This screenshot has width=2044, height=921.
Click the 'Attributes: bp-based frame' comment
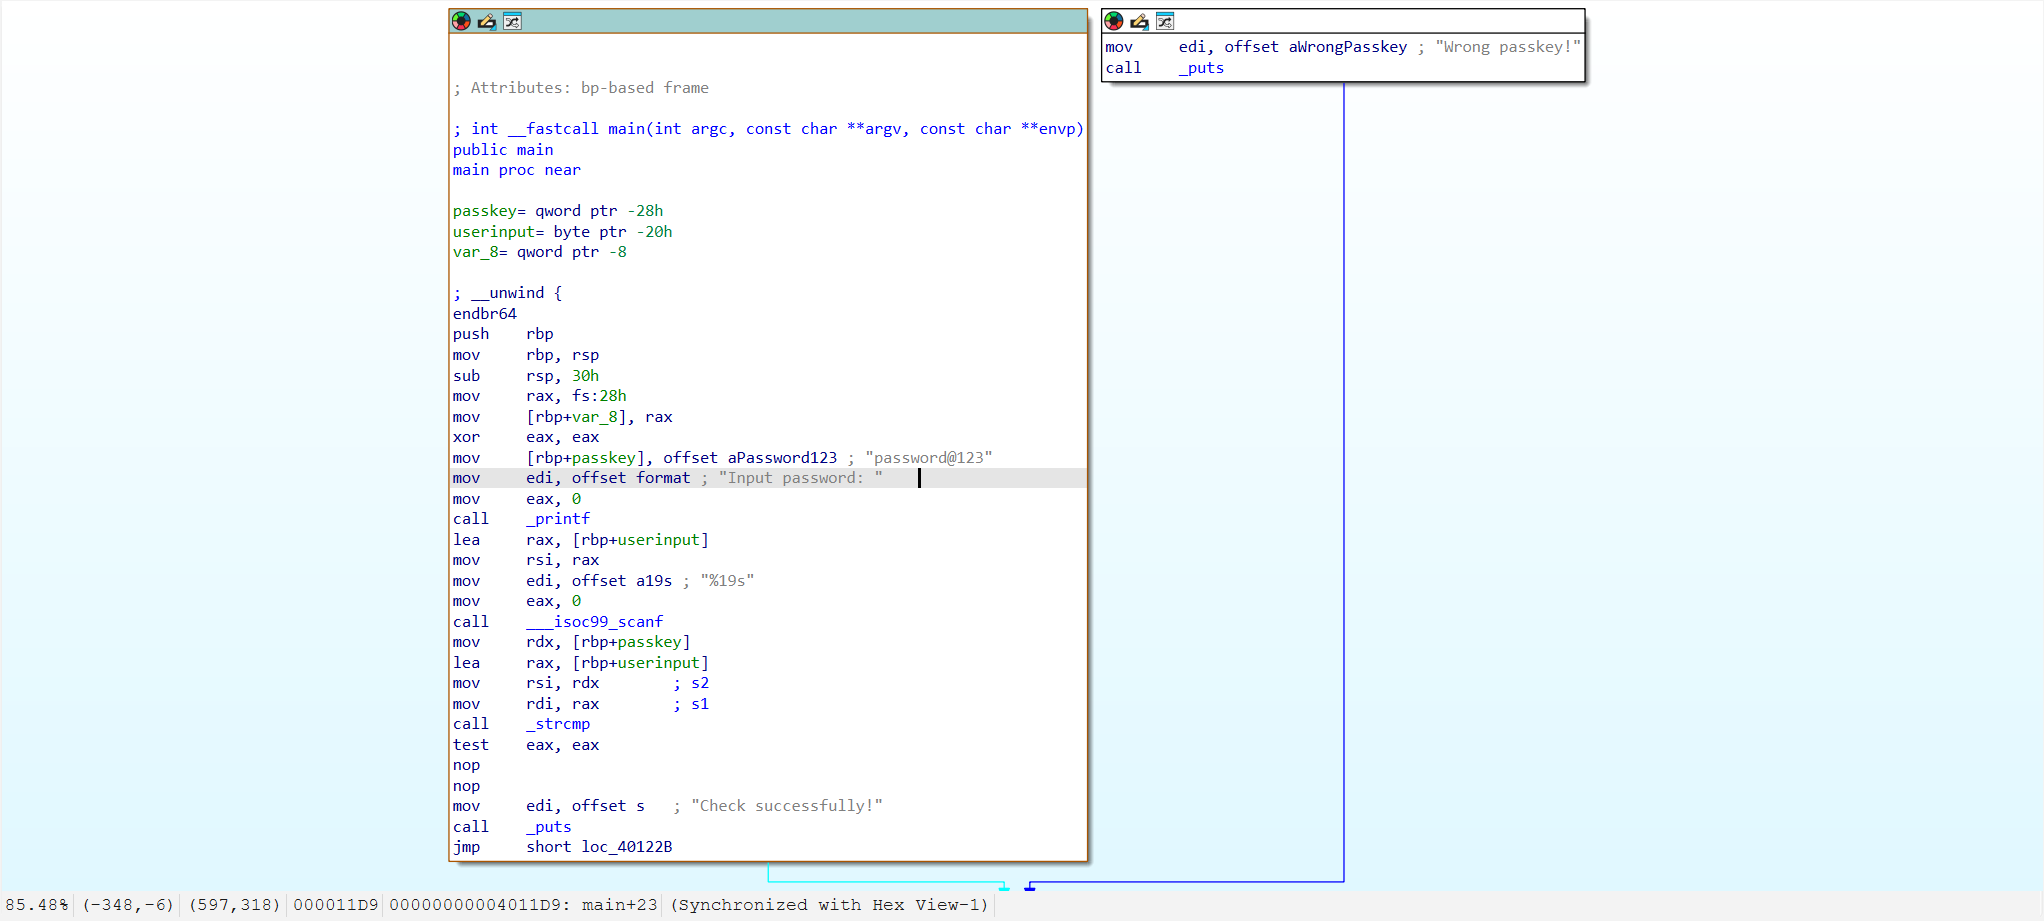(x=581, y=88)
